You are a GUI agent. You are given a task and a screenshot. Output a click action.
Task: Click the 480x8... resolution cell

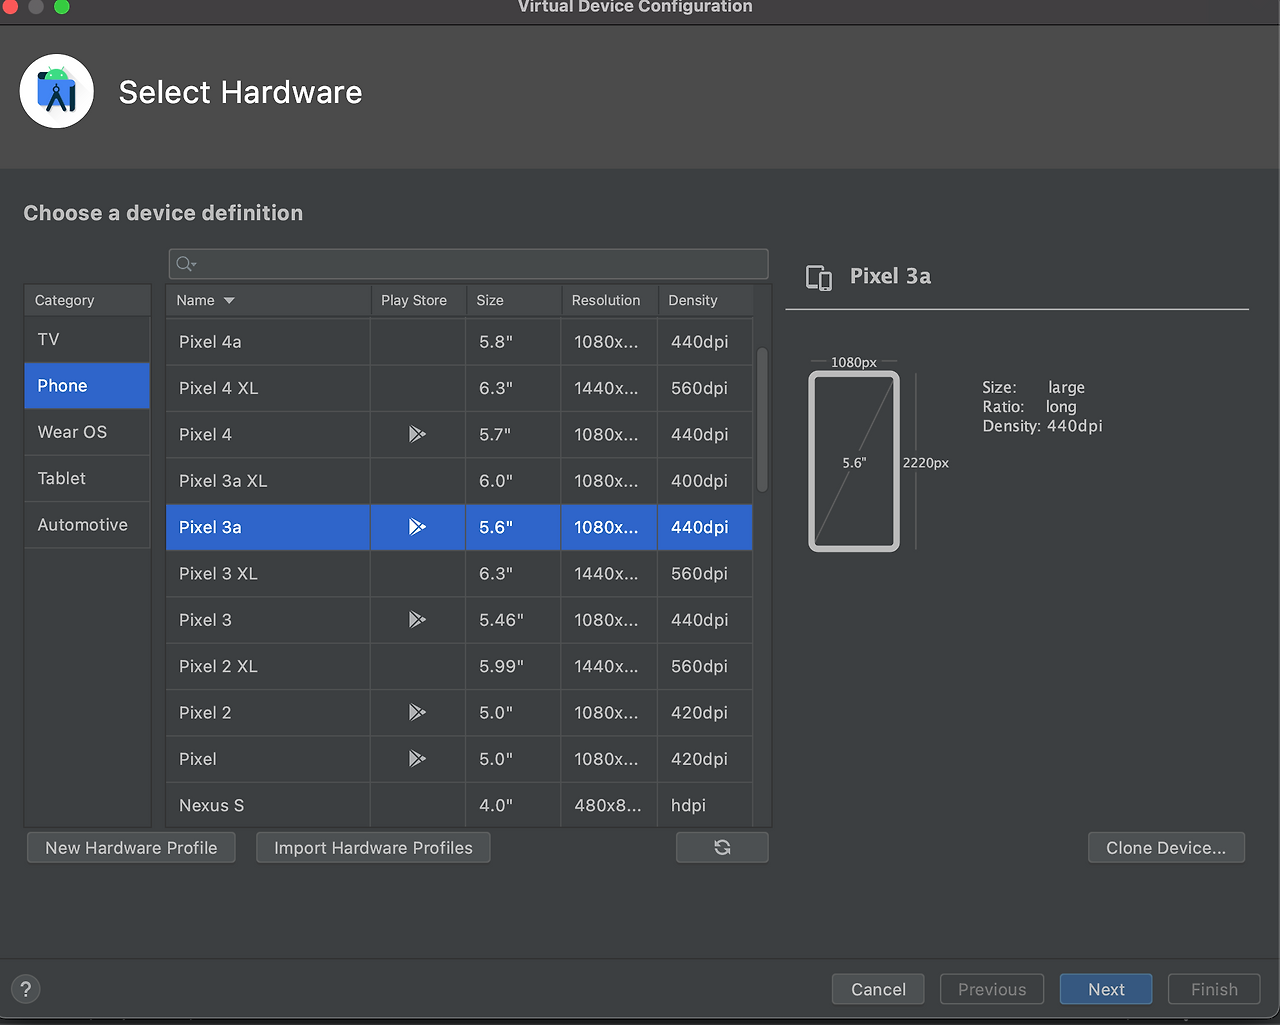pos(609,805)
